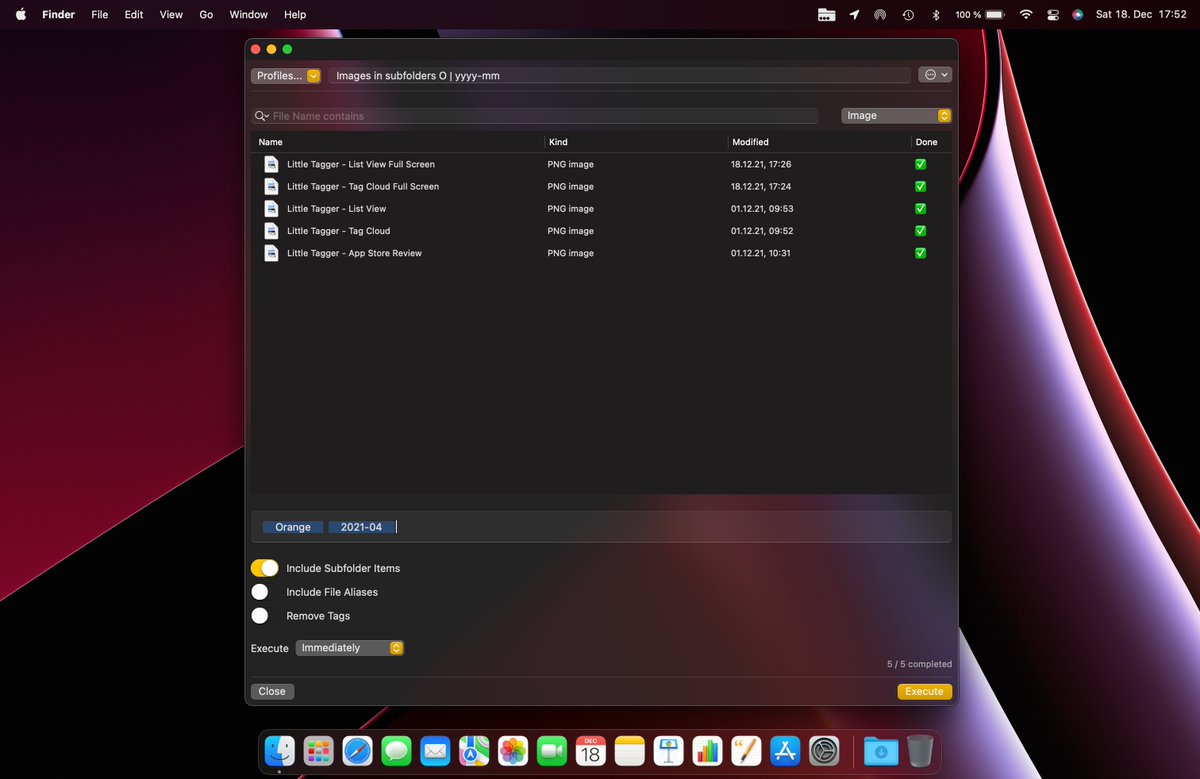The image size is (1200, 779).
Task: Open the Help menu
Action: [295, 15]
